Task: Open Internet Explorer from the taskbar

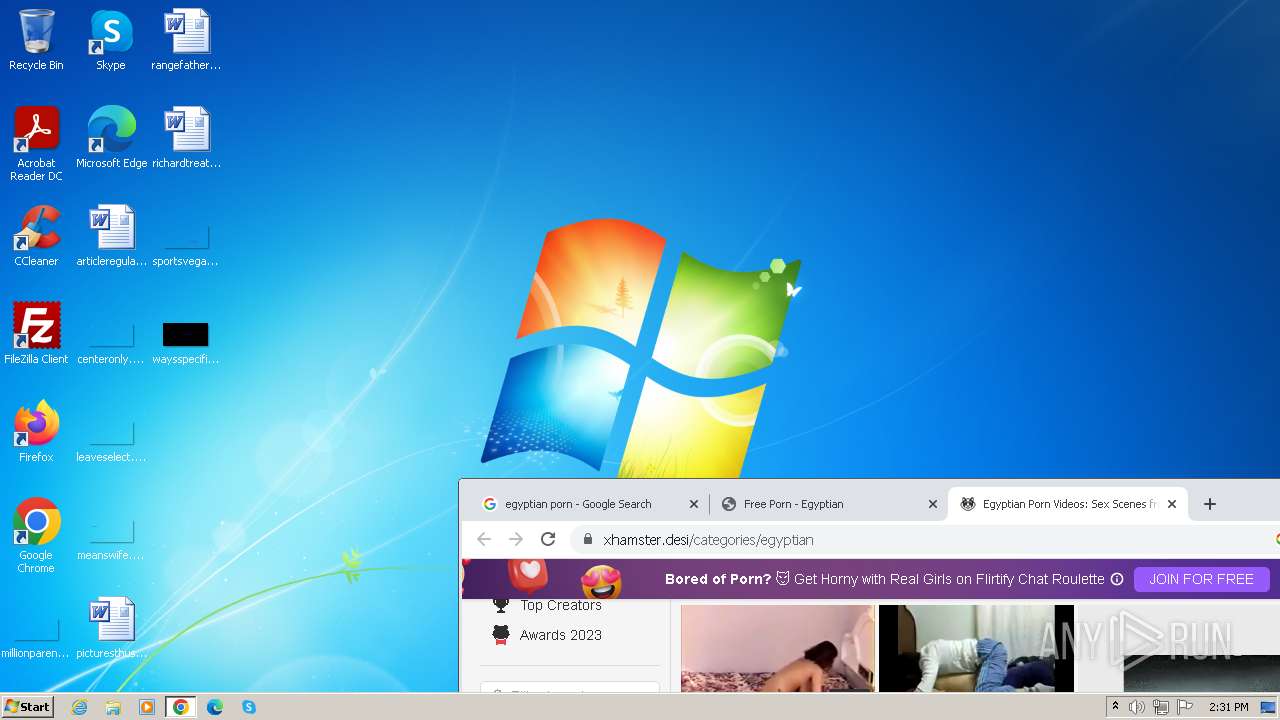Action: tap(80, 707)
